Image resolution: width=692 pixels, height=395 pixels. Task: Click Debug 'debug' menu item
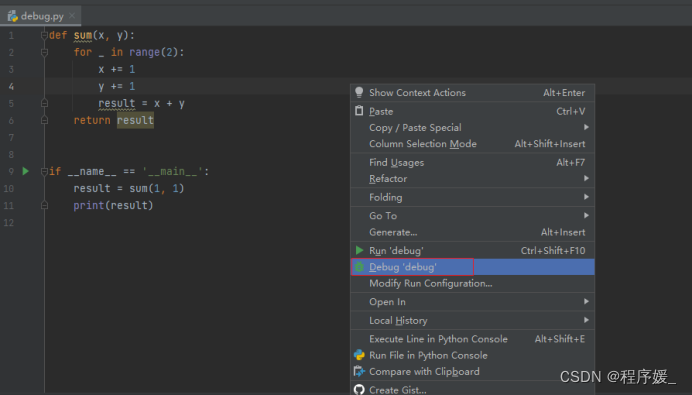[x=473, y=267]
